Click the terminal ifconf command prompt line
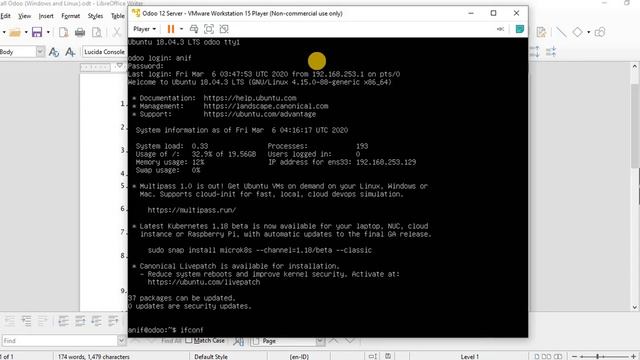This screenshot has width=640, height=360. click(166, 330)
